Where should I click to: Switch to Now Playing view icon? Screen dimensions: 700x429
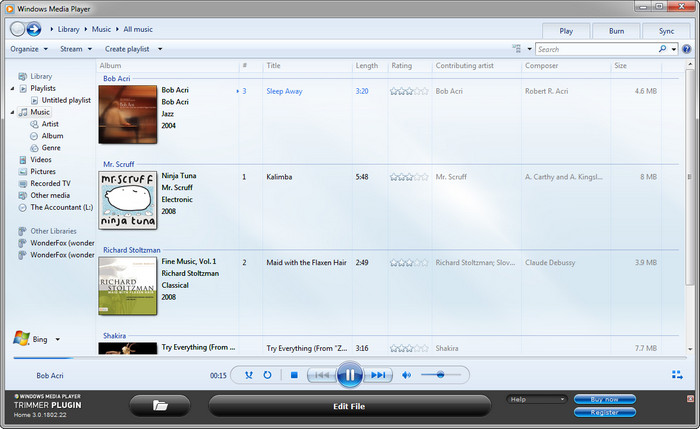(x=677, y=375)
